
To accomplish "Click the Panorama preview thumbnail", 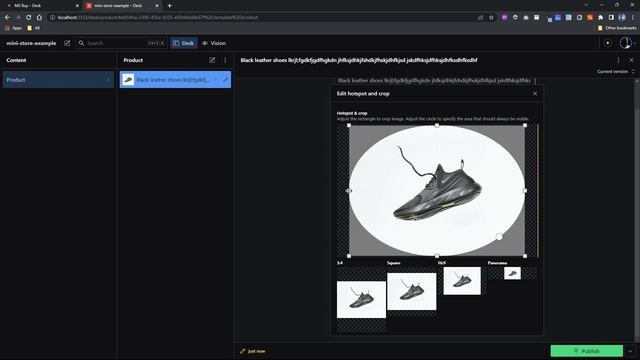I will point(512,273).
